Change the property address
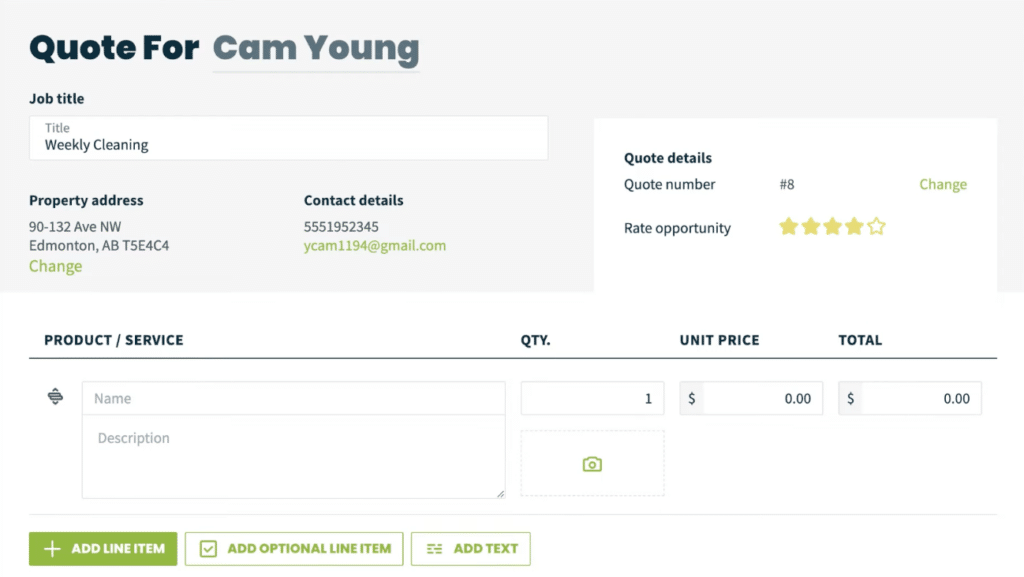Screen dimensions: 1024x577 pos(56,266)
